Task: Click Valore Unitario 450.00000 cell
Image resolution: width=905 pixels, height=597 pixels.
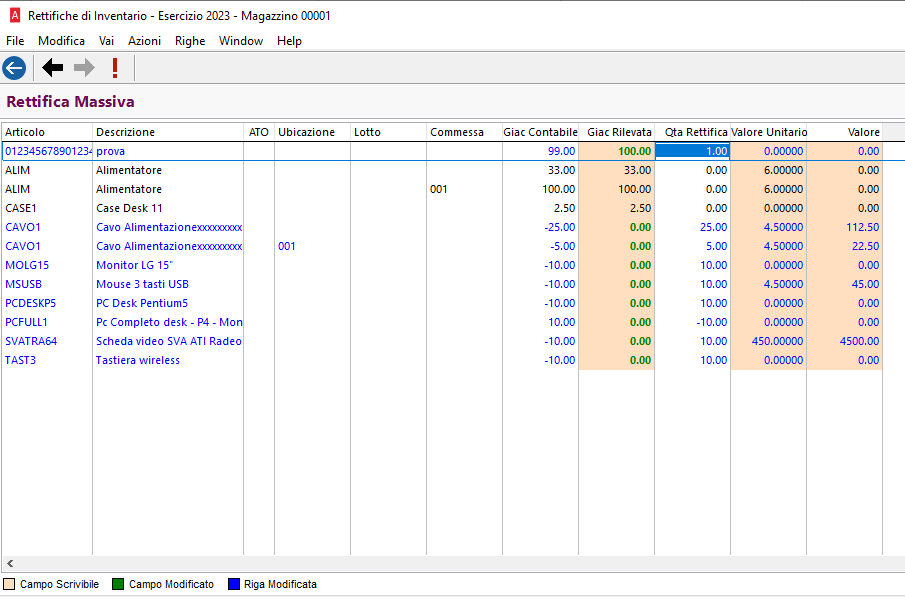Action: click(769, 342)
